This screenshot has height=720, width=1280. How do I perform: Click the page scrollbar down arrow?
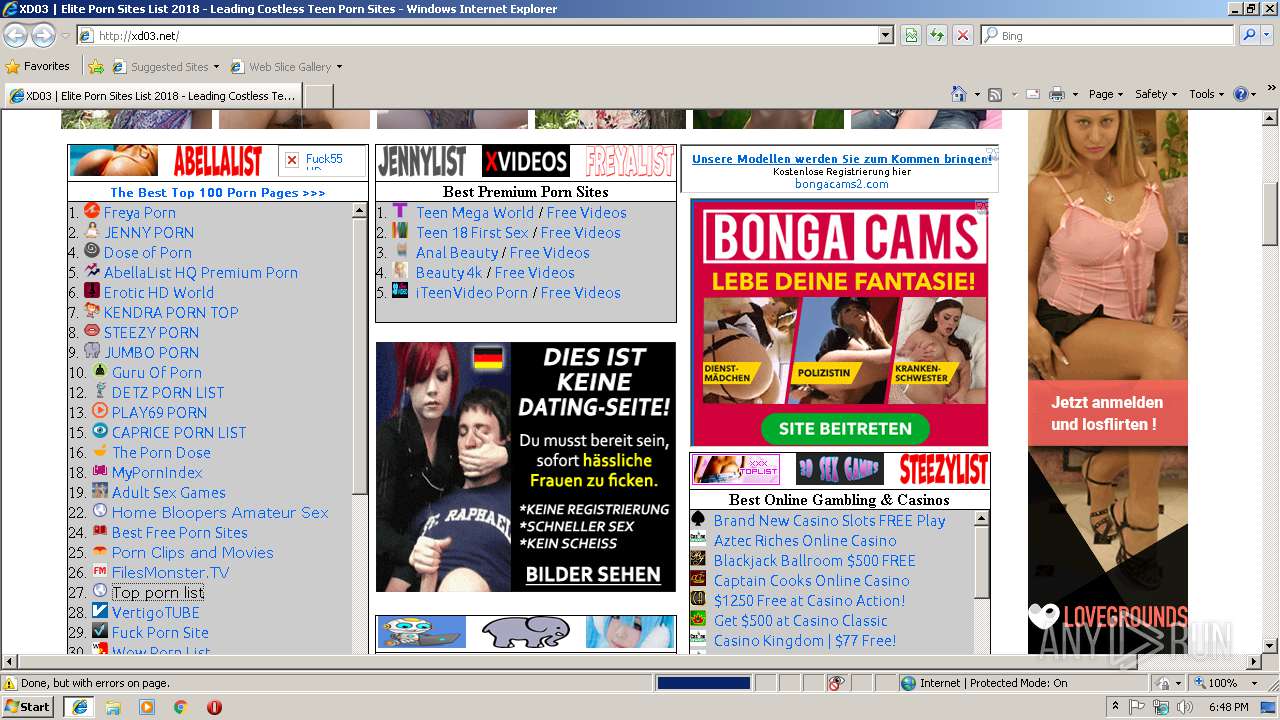(1270, 645)
